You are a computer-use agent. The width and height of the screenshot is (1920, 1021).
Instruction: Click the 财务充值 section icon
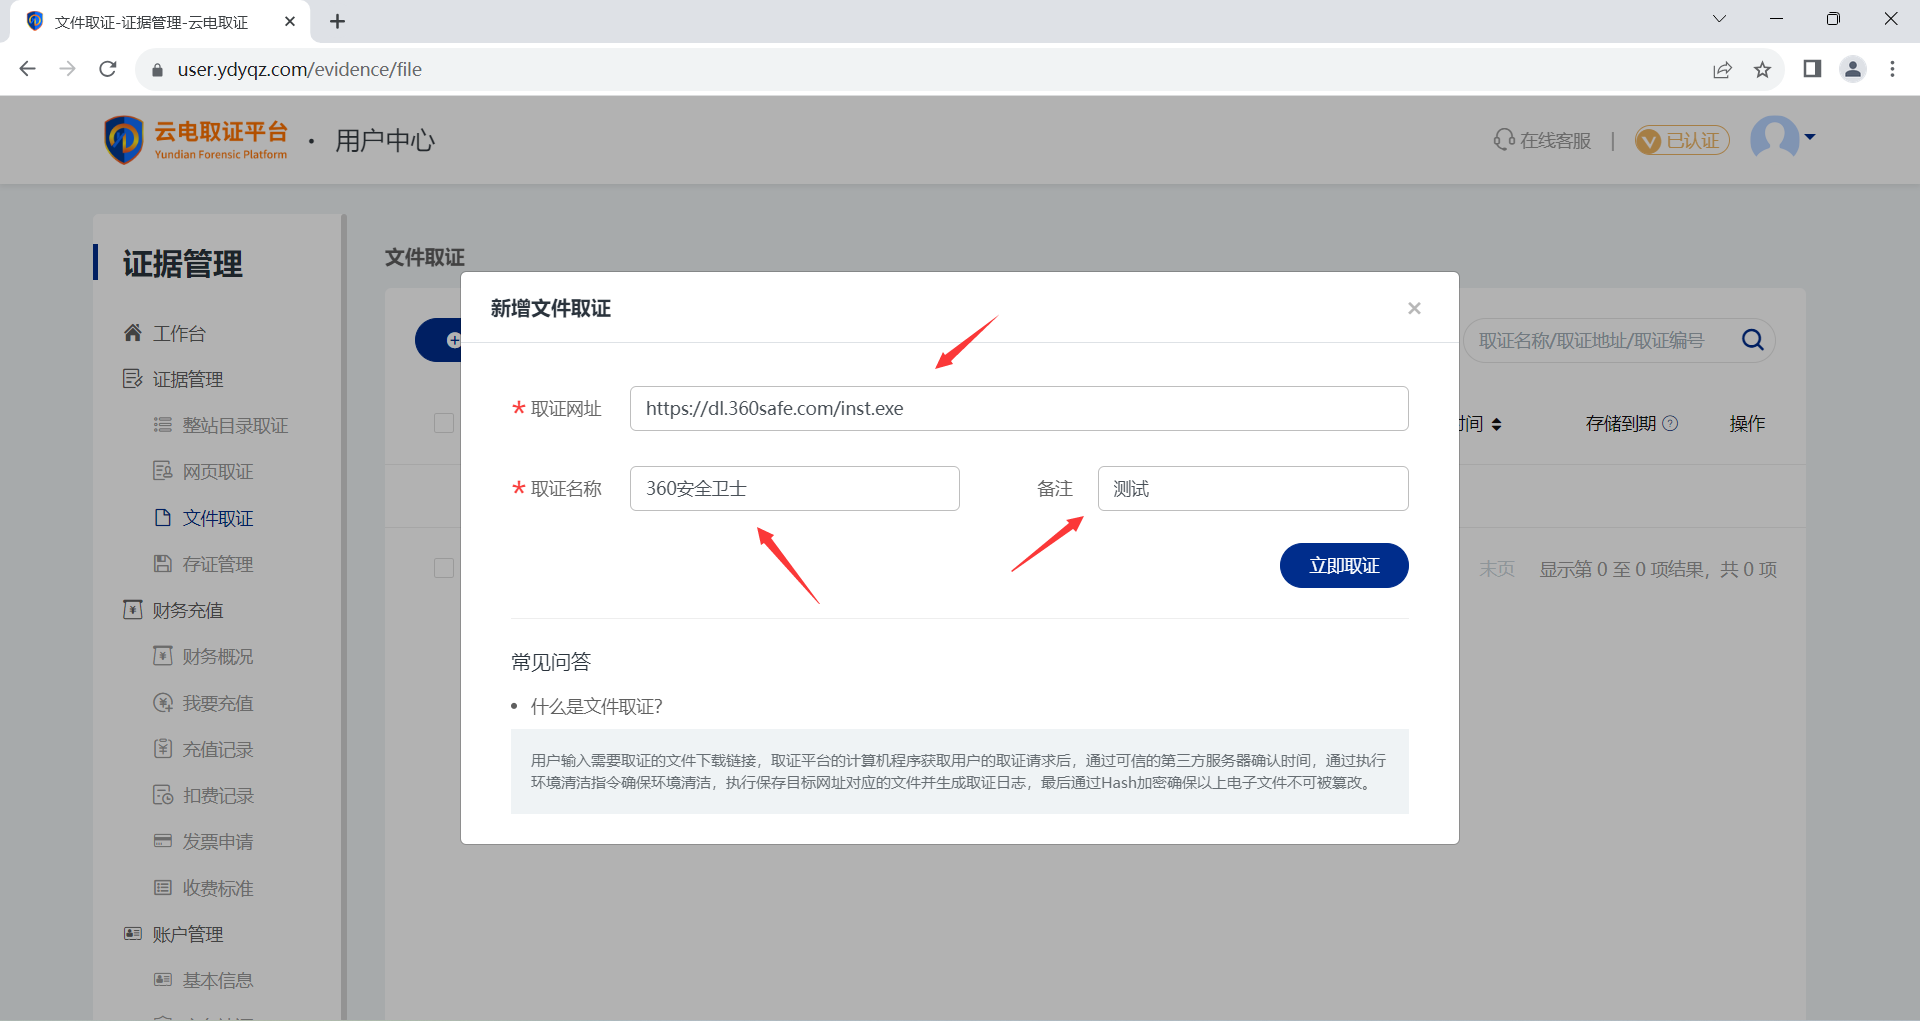tap(133, 609)
